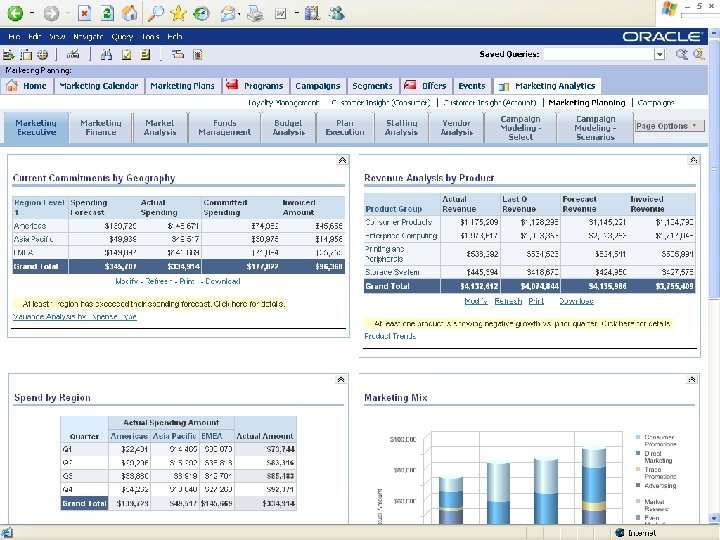Open the Budget Analysis tab

tap(289, 127)
